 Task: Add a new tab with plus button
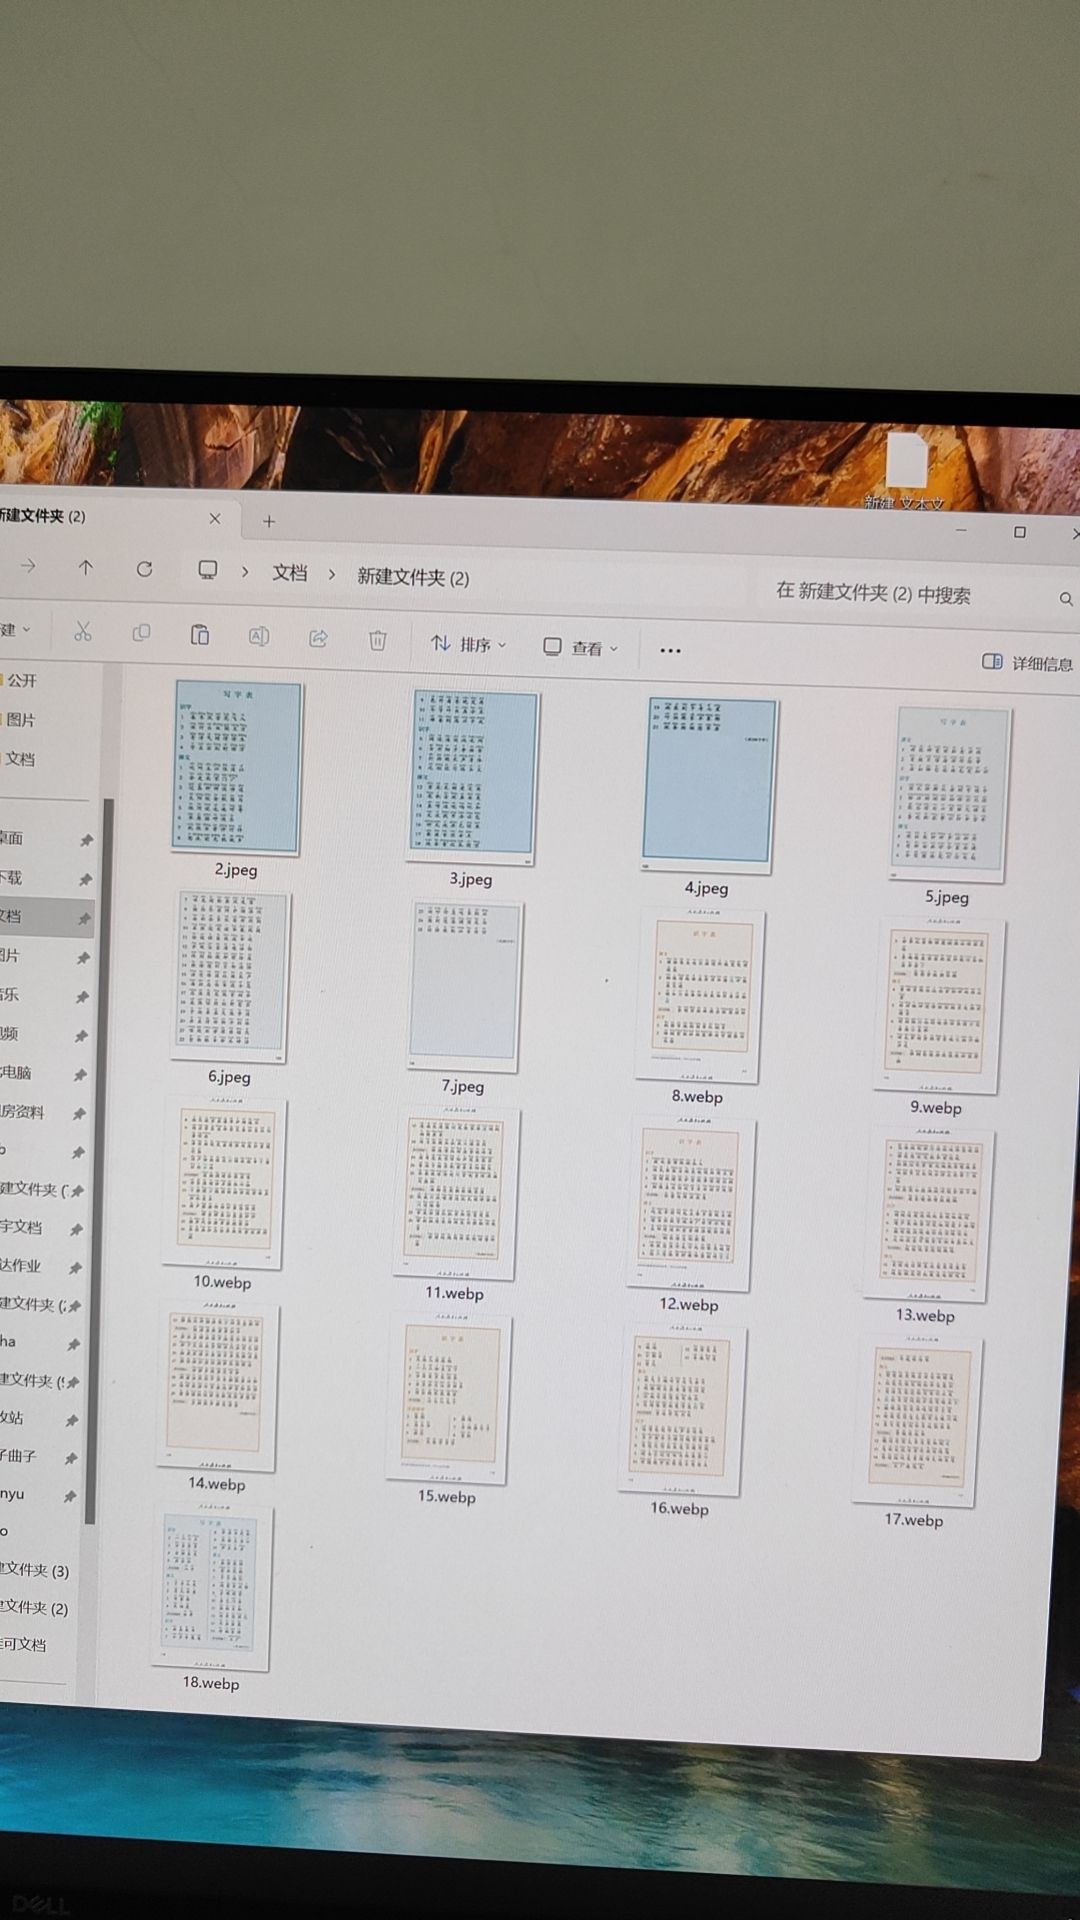click(x=268, y=521)
